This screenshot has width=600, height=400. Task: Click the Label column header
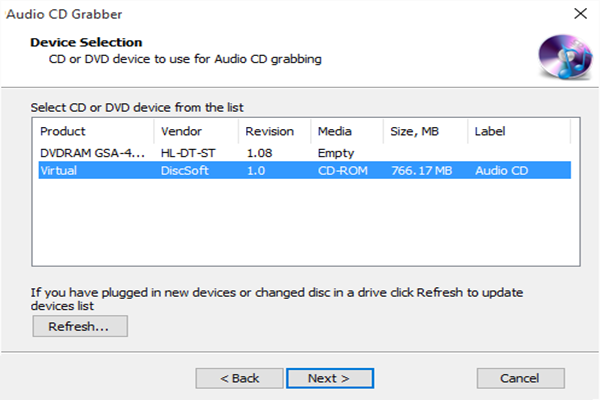pos(519,131)
